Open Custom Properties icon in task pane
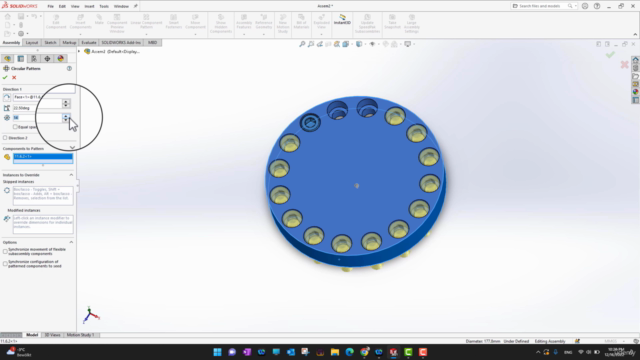The width and height of the screenshot is (640, 360). click(636, 100)
